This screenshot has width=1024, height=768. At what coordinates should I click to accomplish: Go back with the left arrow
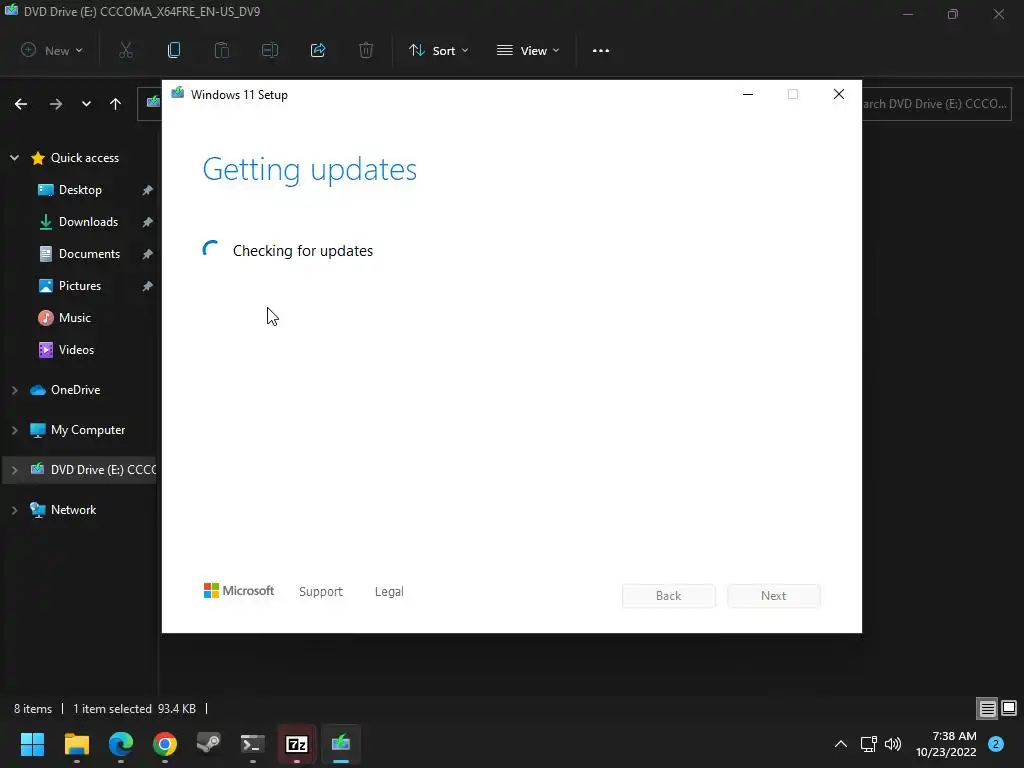(x=21, y=104)
